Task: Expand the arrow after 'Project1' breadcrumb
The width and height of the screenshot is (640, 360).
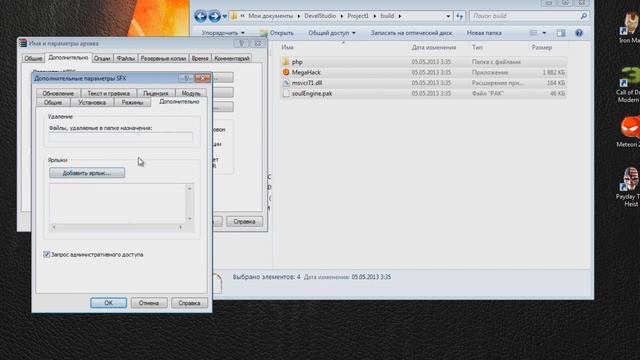Action: point(375,16)
